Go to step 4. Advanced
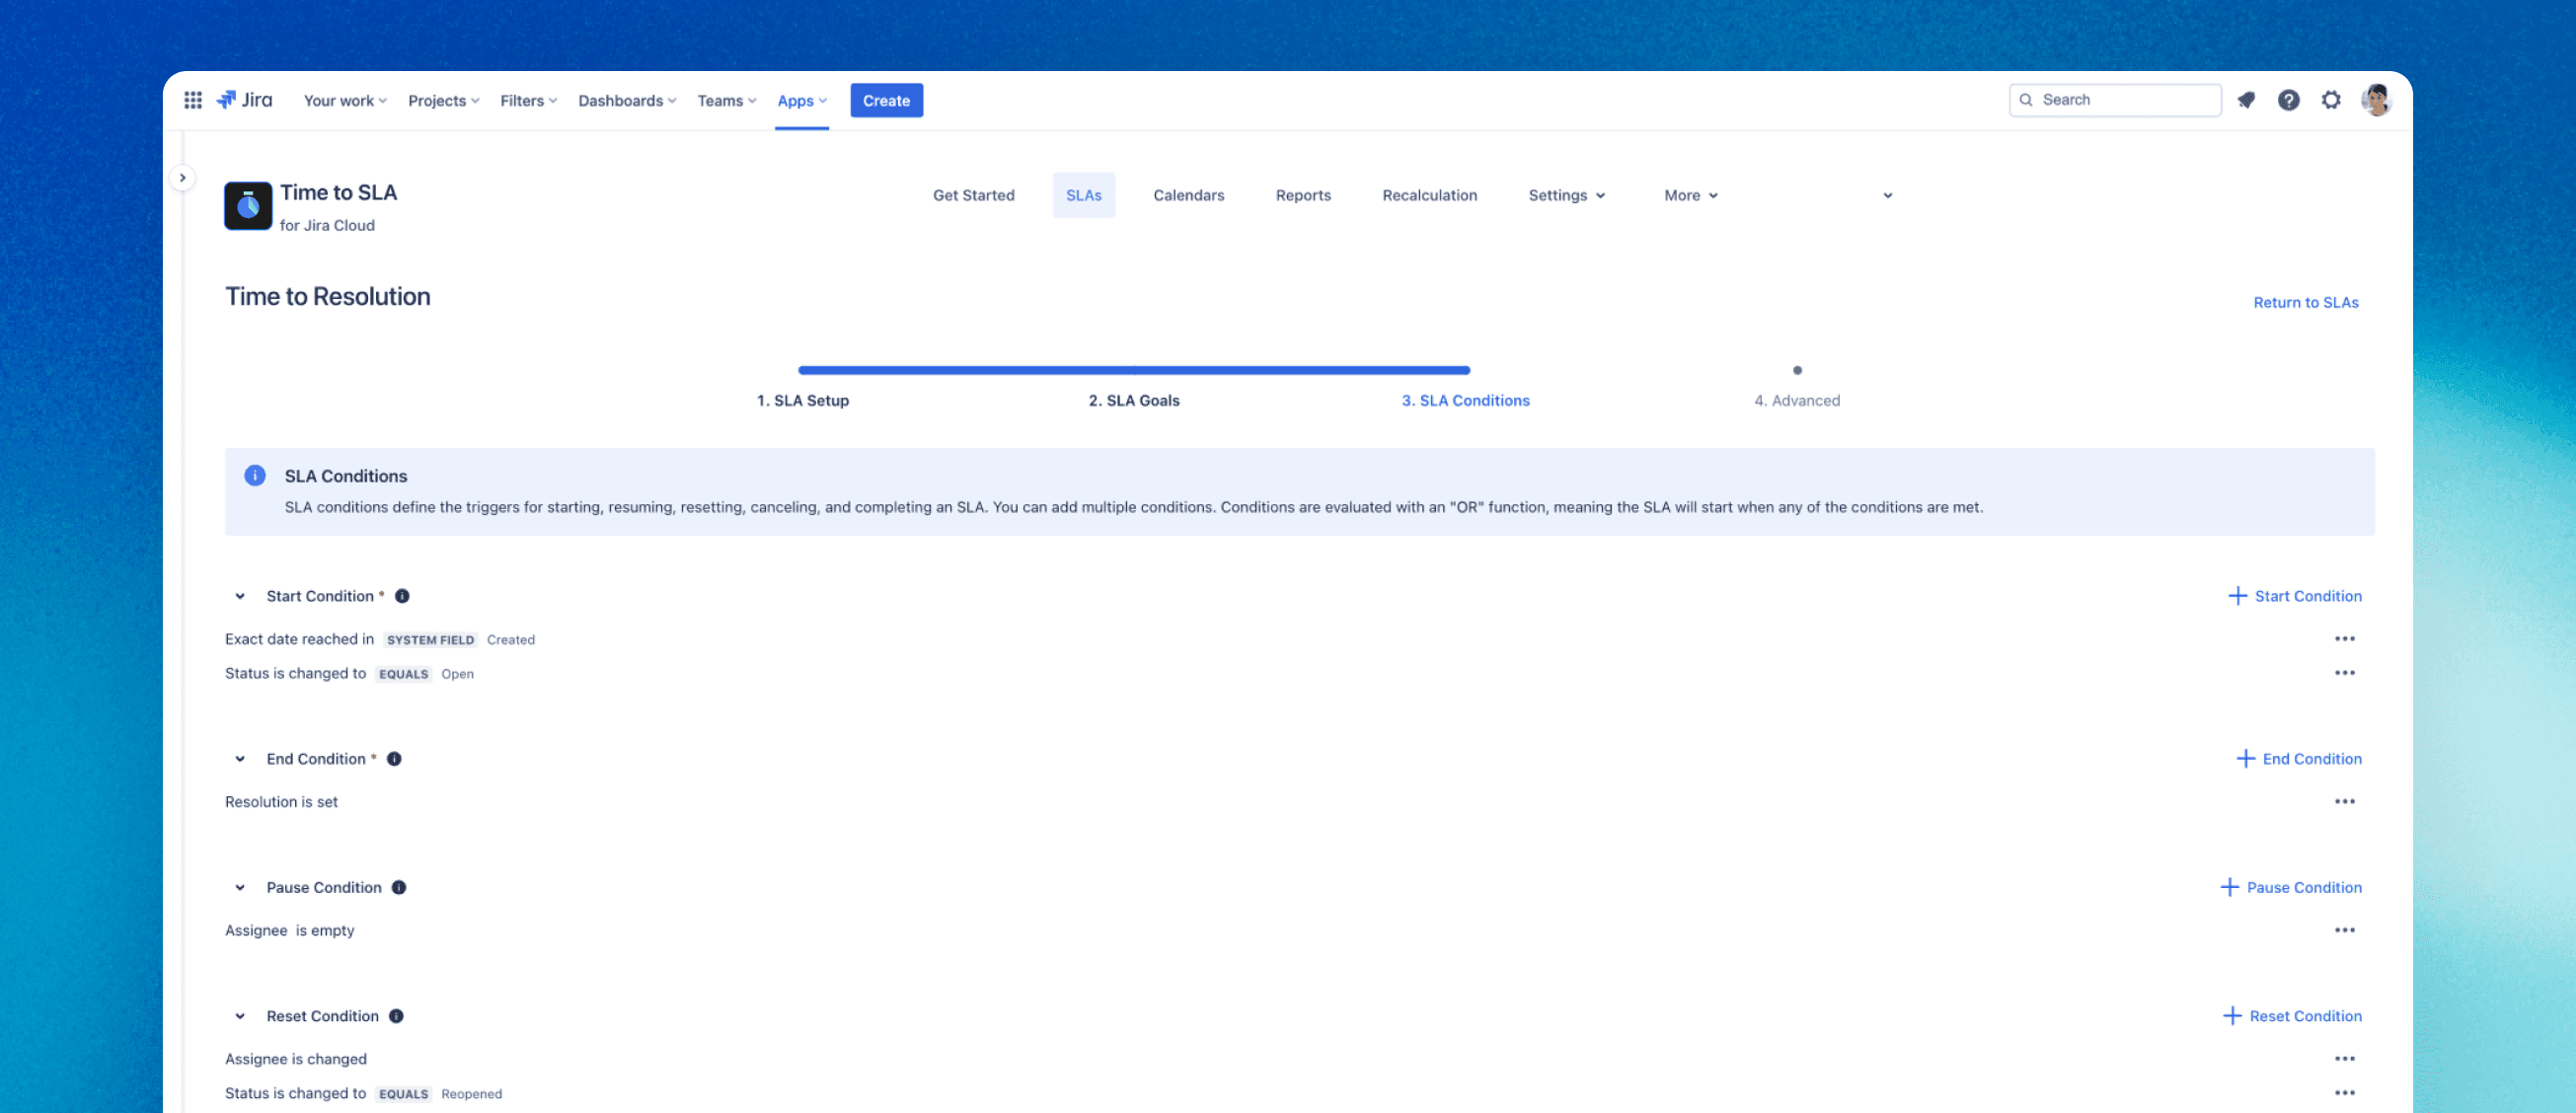The image size is (2576, 1113). pos(1796,400)
